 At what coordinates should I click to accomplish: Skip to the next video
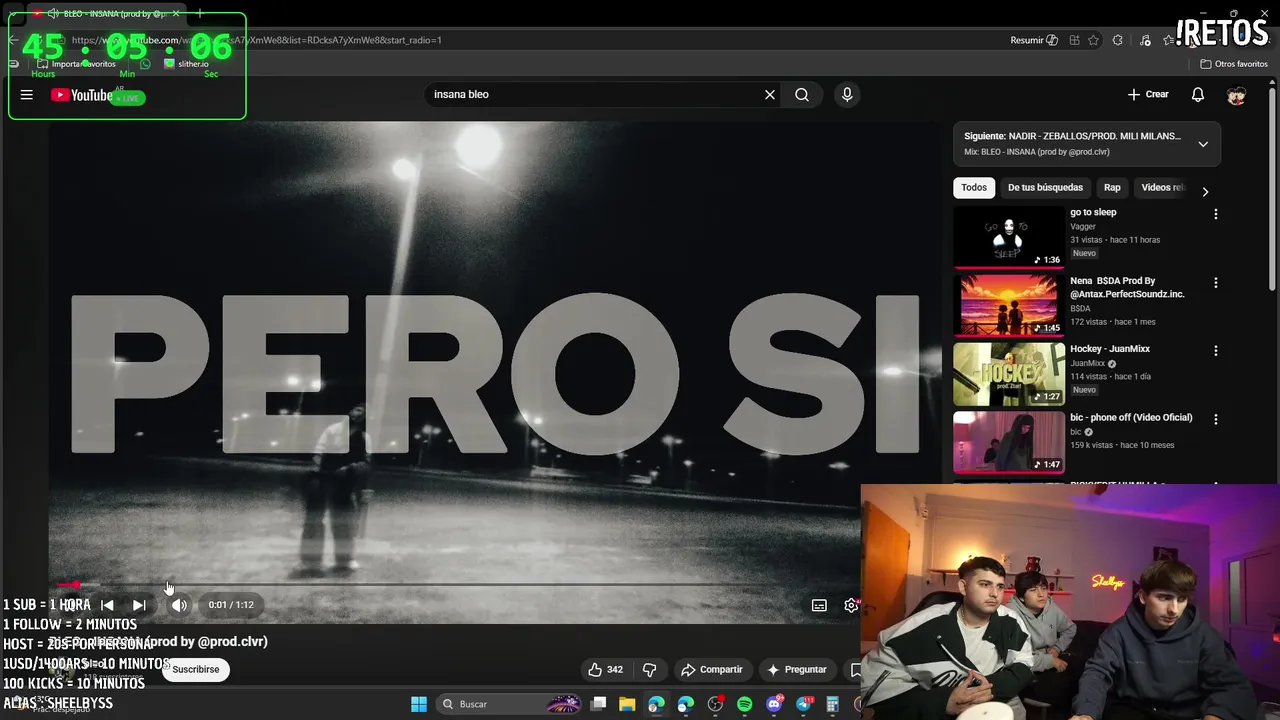(139, 605)
